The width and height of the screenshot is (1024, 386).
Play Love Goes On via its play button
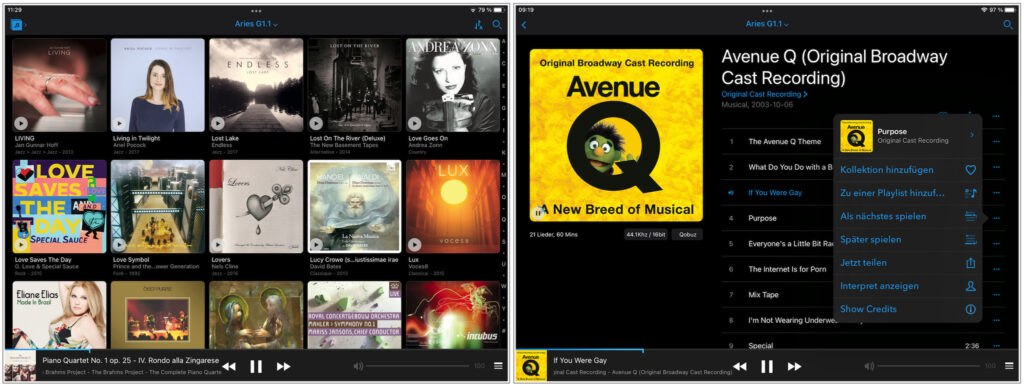(414, 123)
